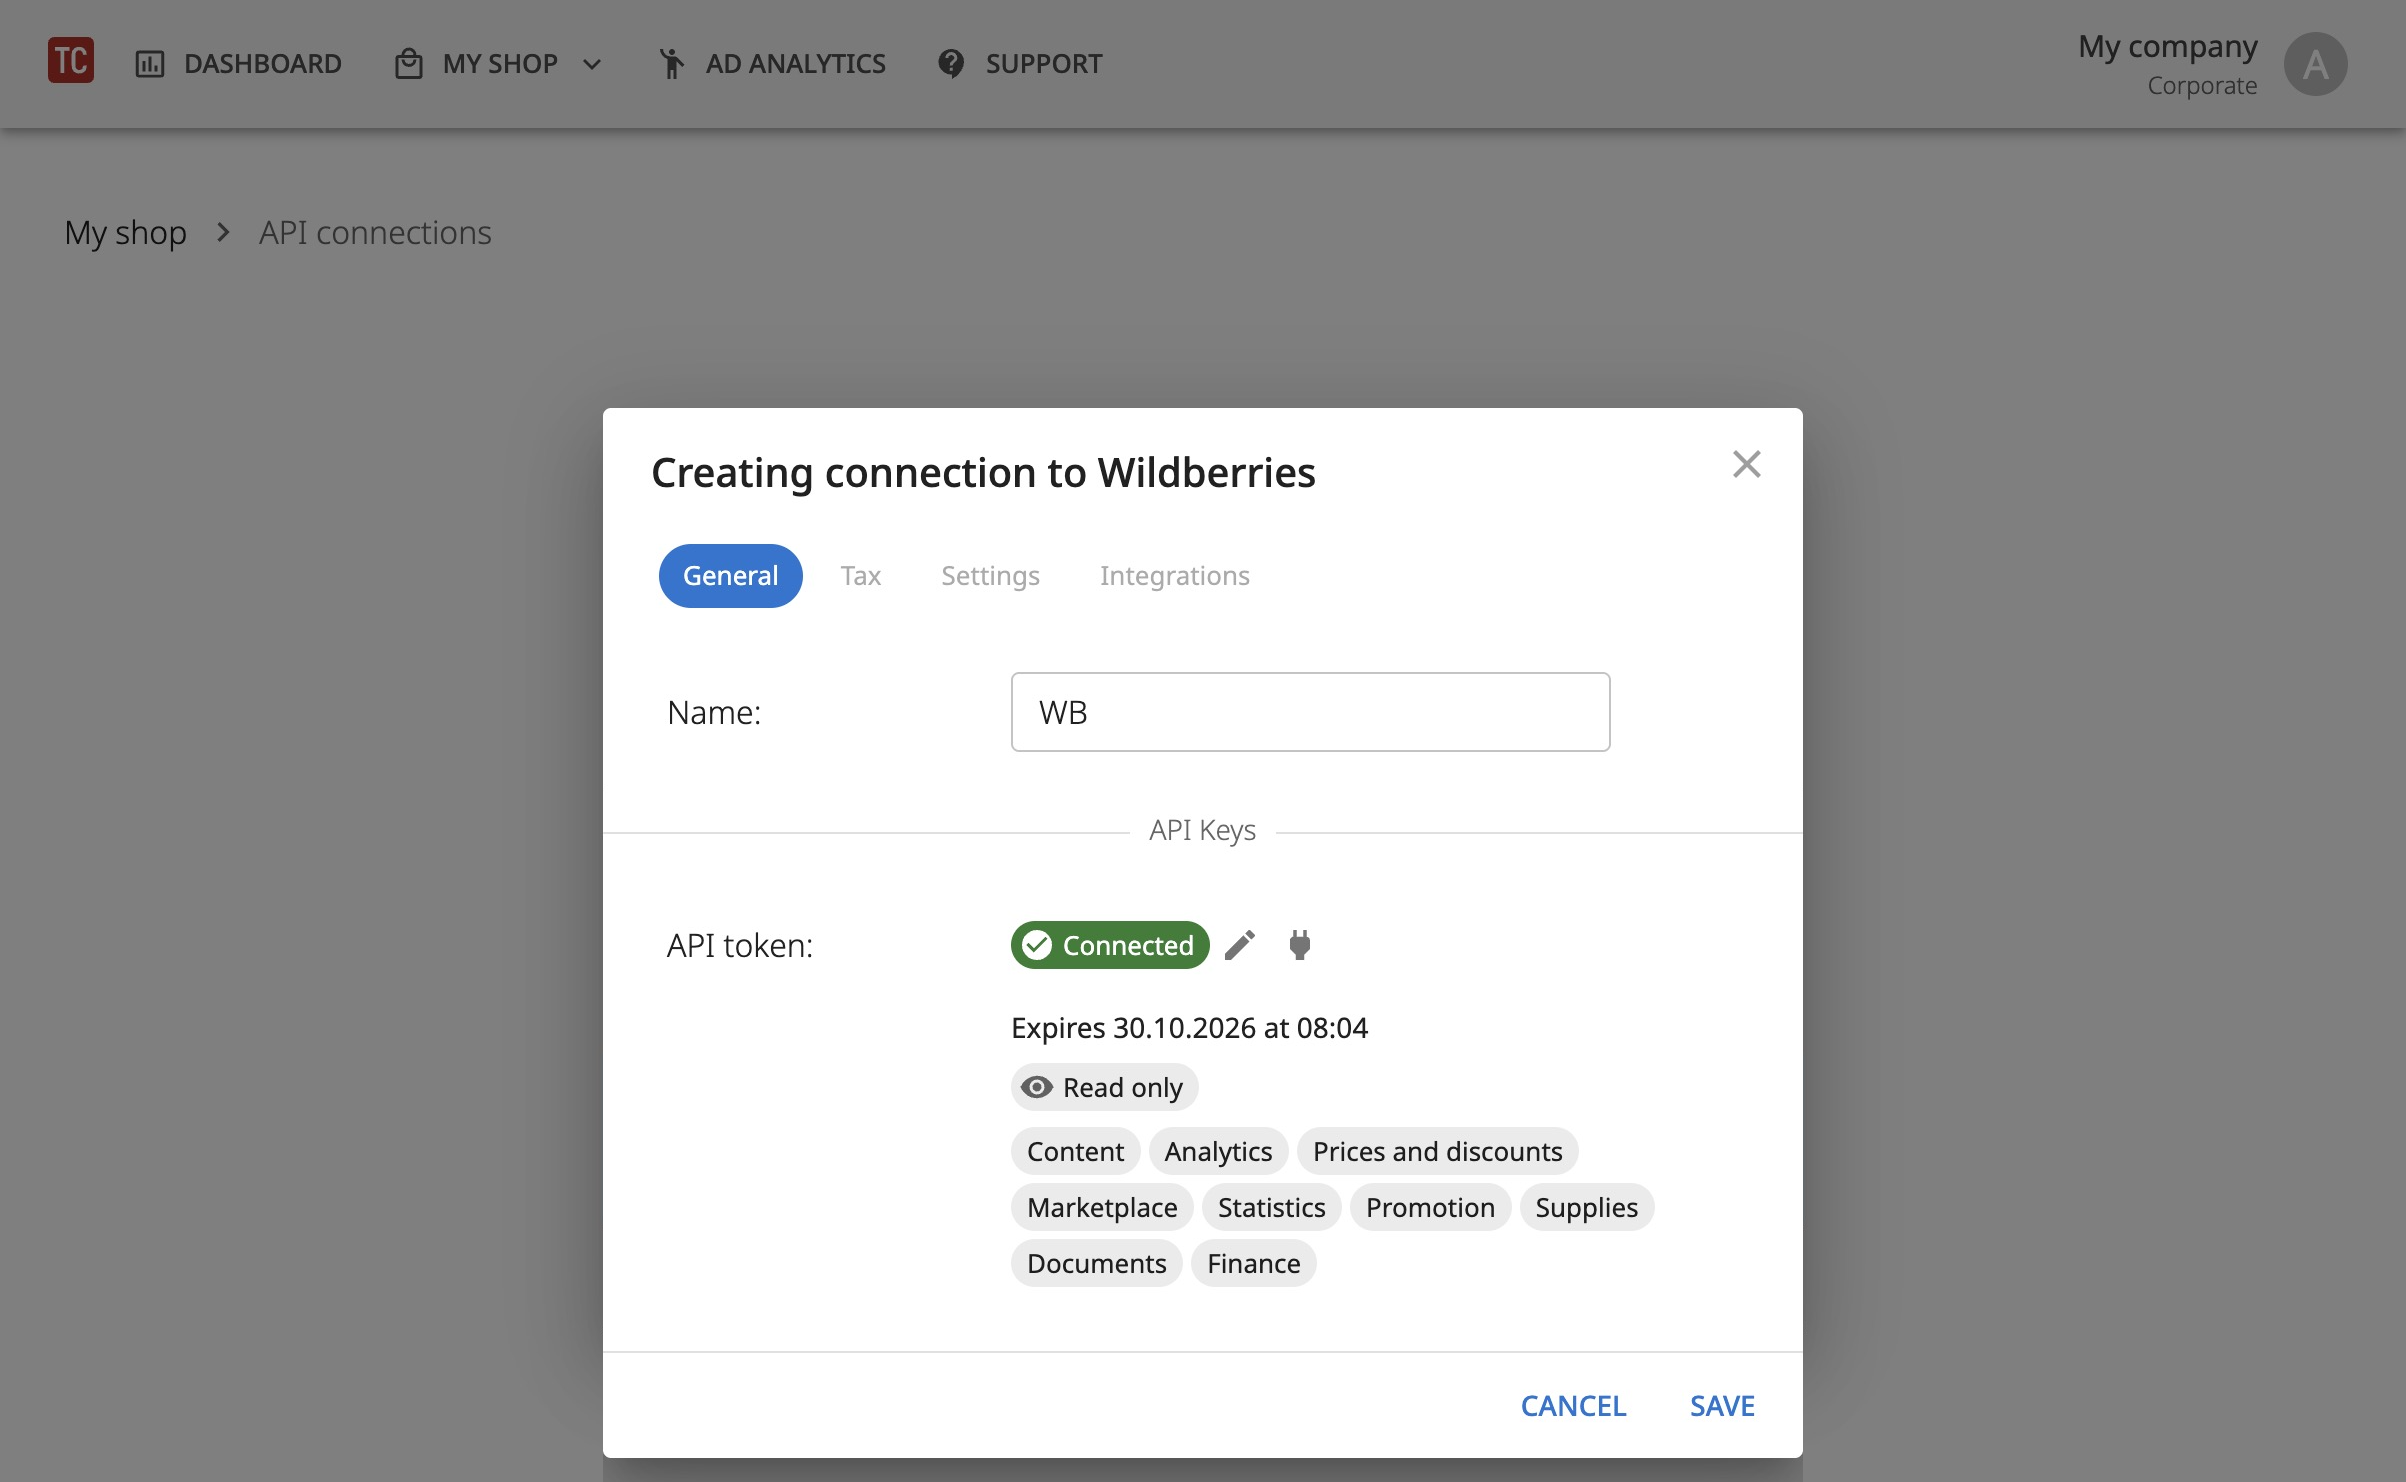Click the Finance permission chip
Screen dimensions: 2406x1482
pos(1253,1263)
